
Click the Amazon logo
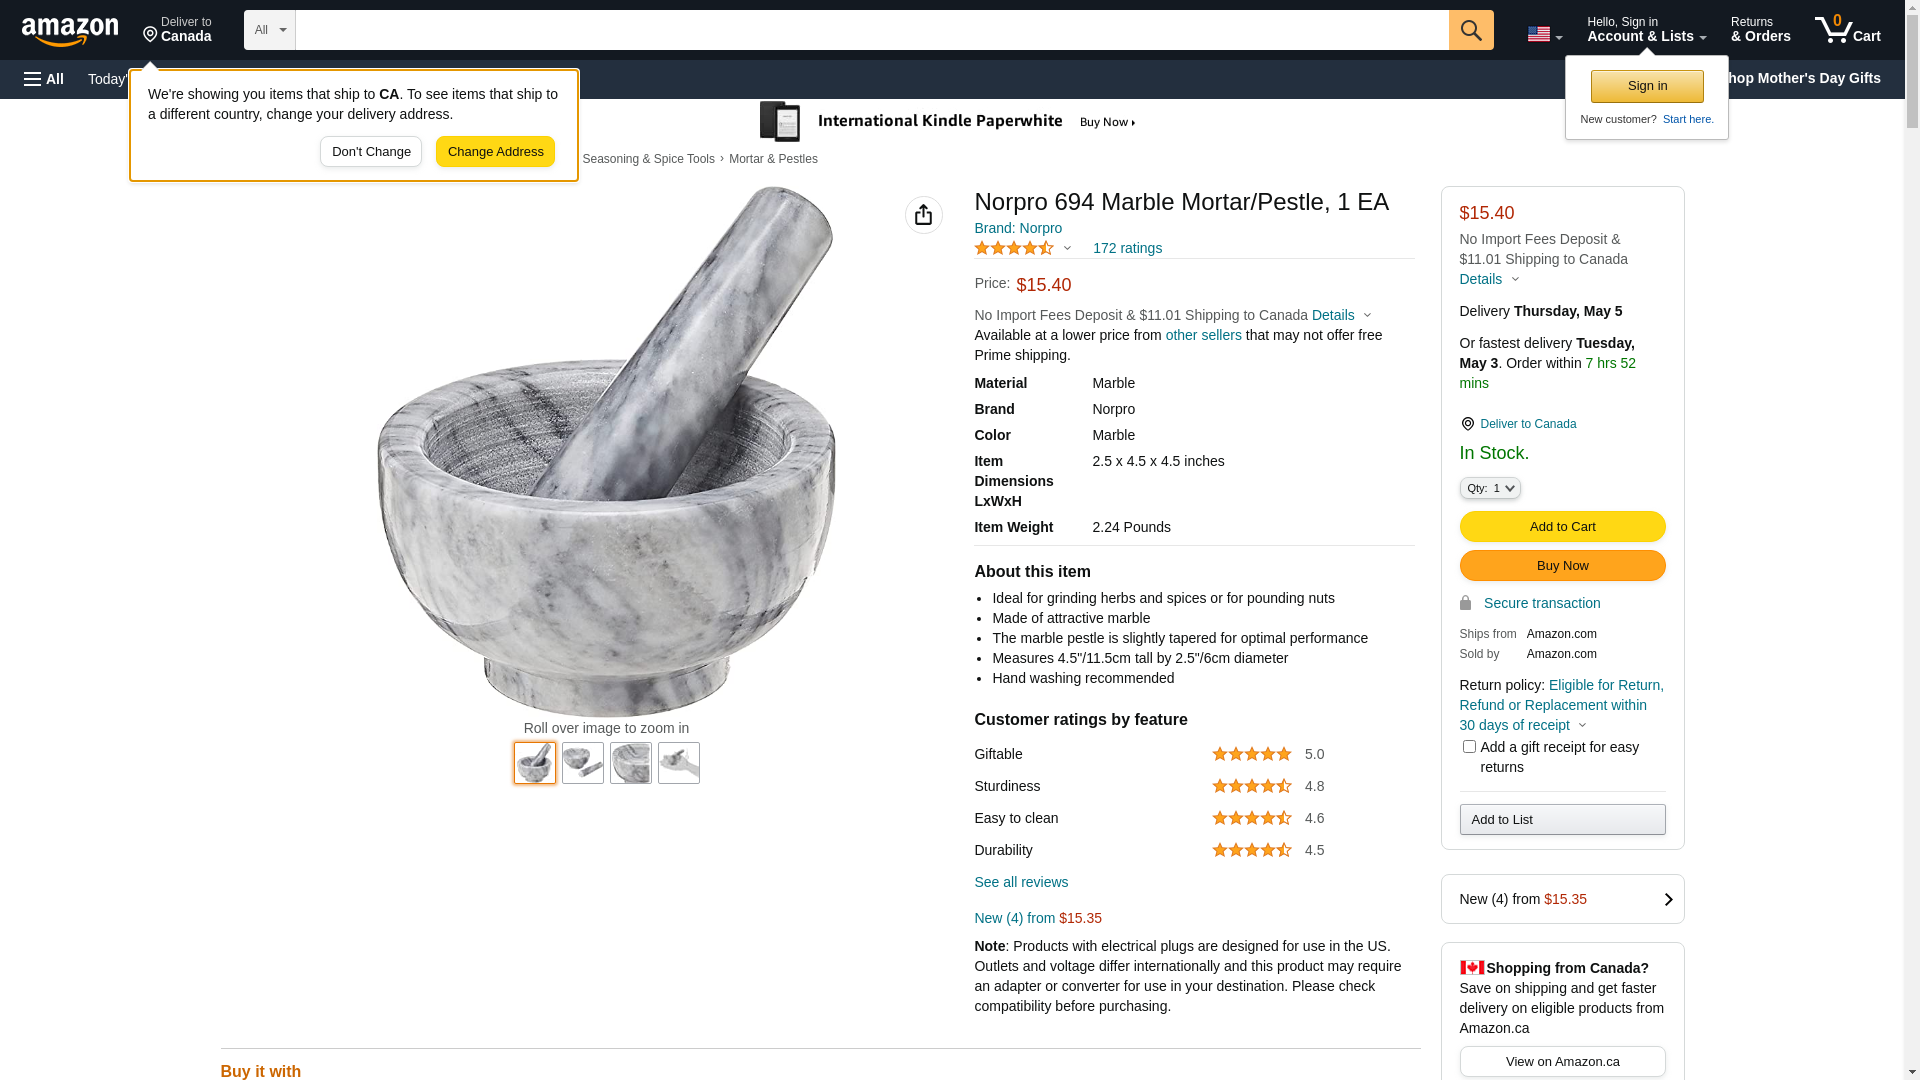[70, 32]
